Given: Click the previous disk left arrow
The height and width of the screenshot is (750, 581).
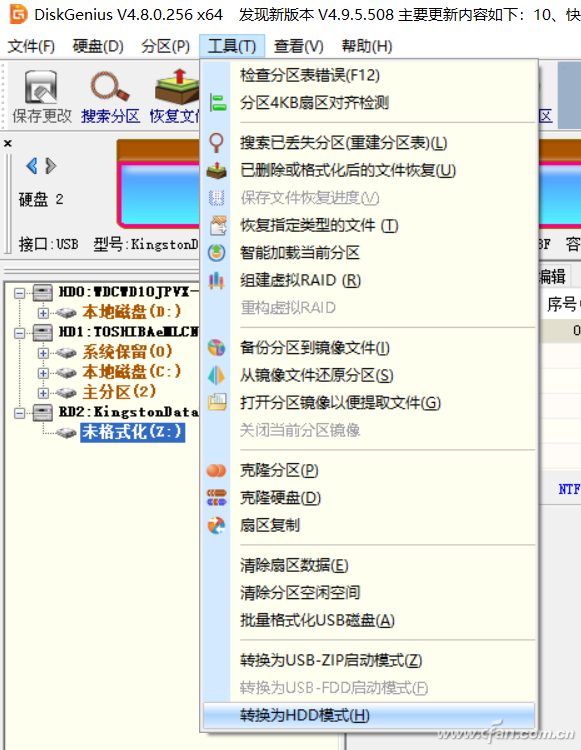Looking at the screenshot, I should coord(32,166).
